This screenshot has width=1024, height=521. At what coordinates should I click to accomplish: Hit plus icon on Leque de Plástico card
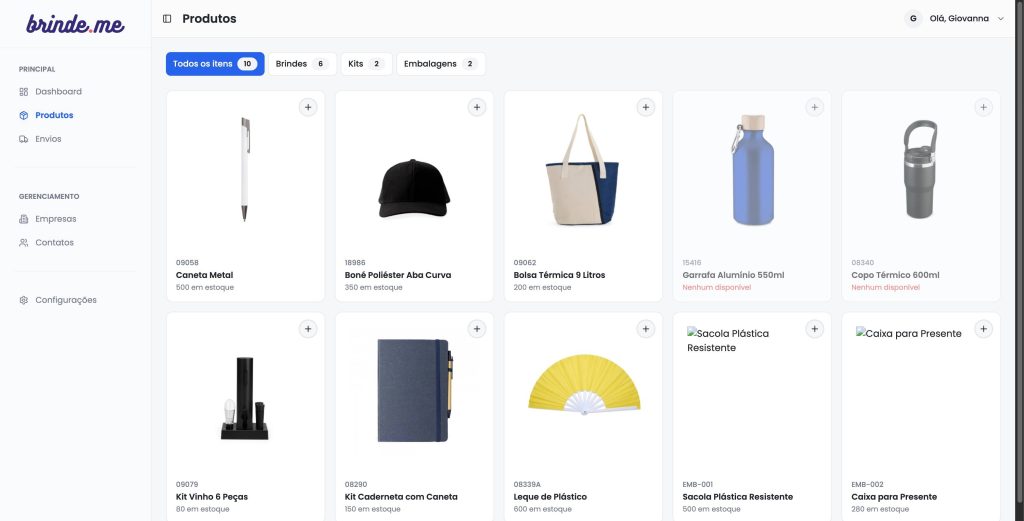(646, 329)
